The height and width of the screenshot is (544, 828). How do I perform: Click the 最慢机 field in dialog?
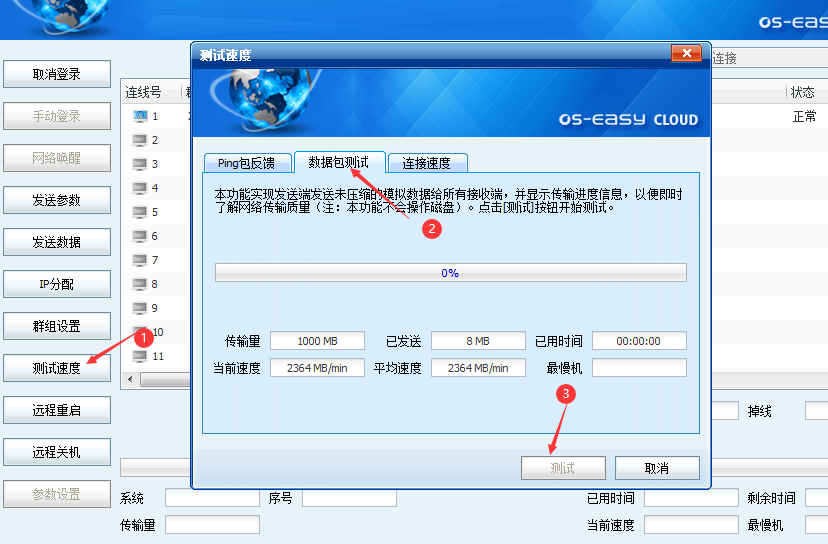638,368
